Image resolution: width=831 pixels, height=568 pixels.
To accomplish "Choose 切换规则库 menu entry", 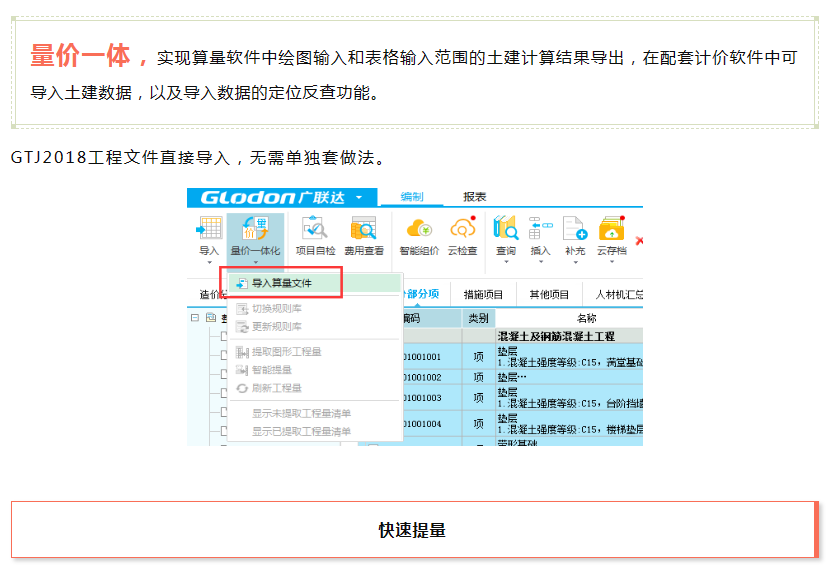I will click(x=315, y=308).
